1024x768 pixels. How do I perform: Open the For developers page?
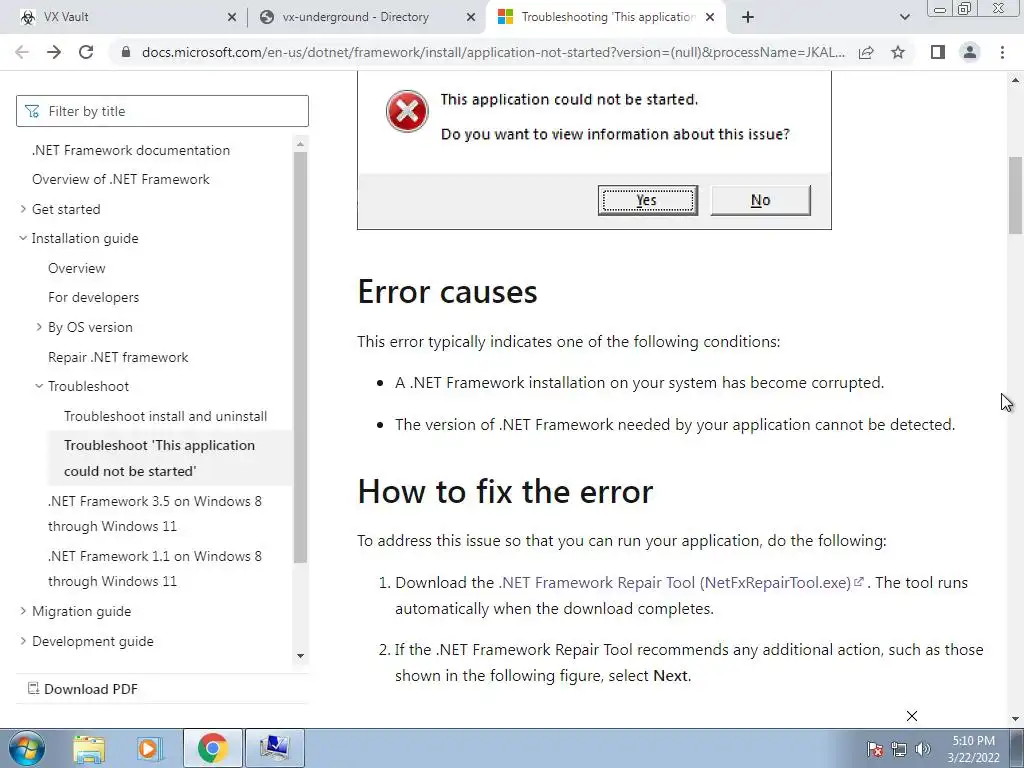tap(93, 297)
